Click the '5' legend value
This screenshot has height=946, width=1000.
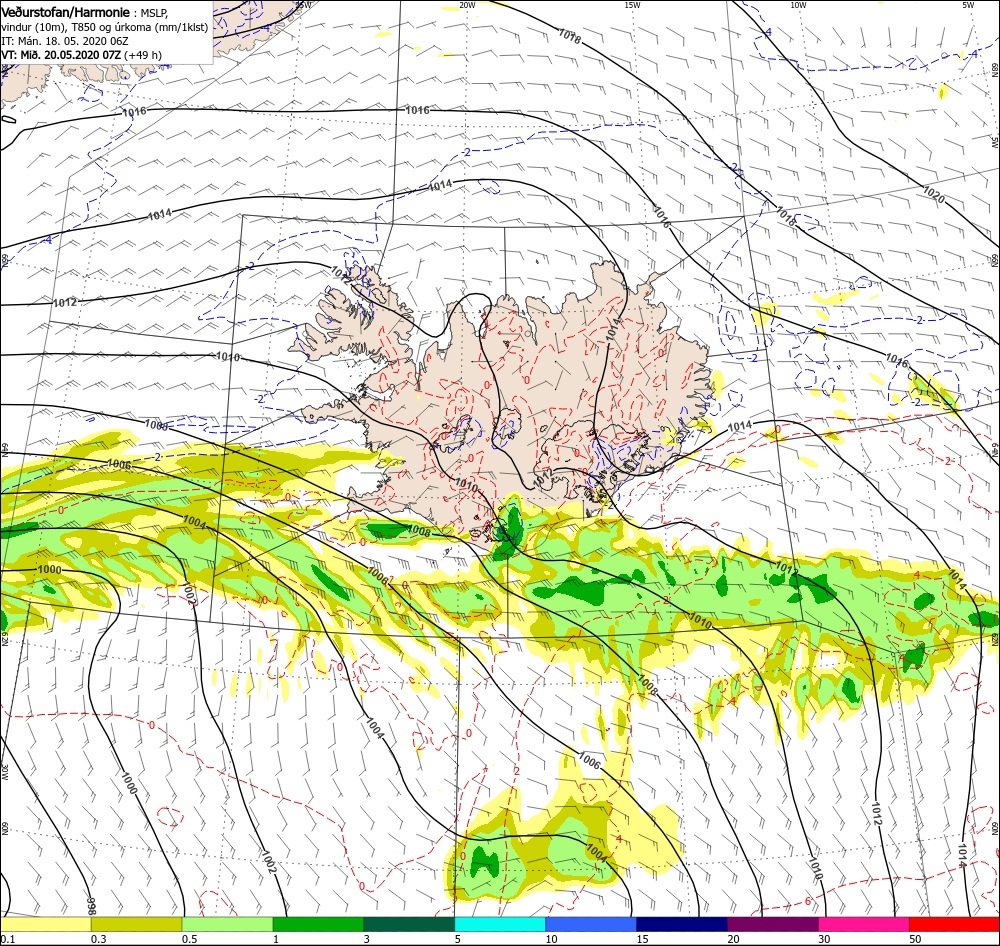pos(458,939)
